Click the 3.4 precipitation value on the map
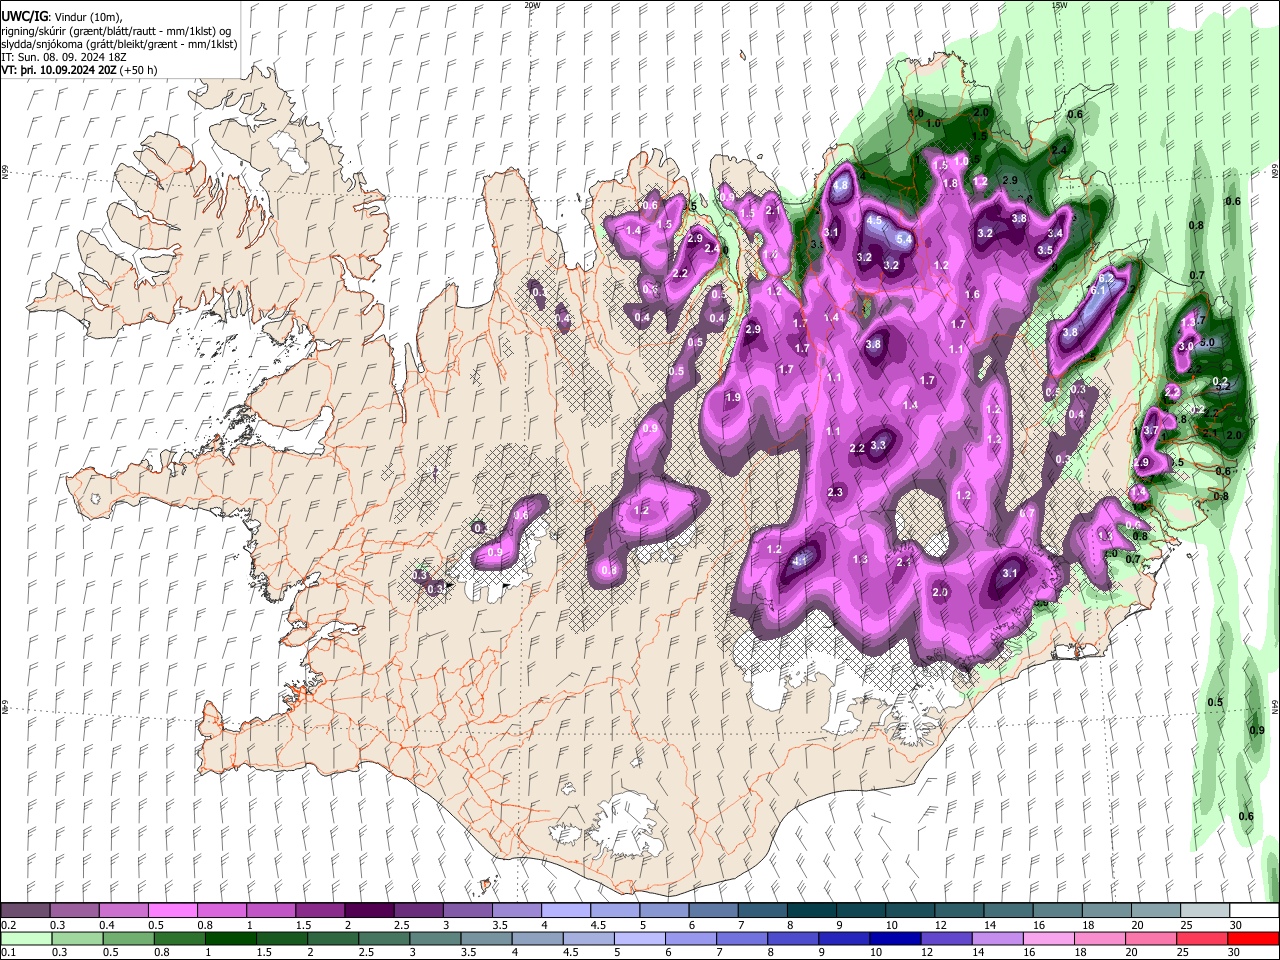 1054,233
